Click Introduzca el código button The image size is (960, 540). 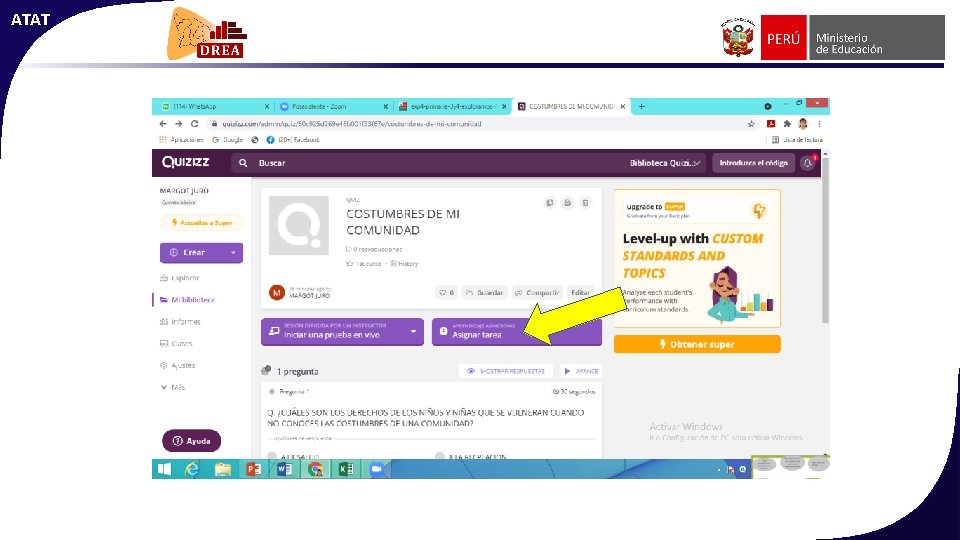753,163
